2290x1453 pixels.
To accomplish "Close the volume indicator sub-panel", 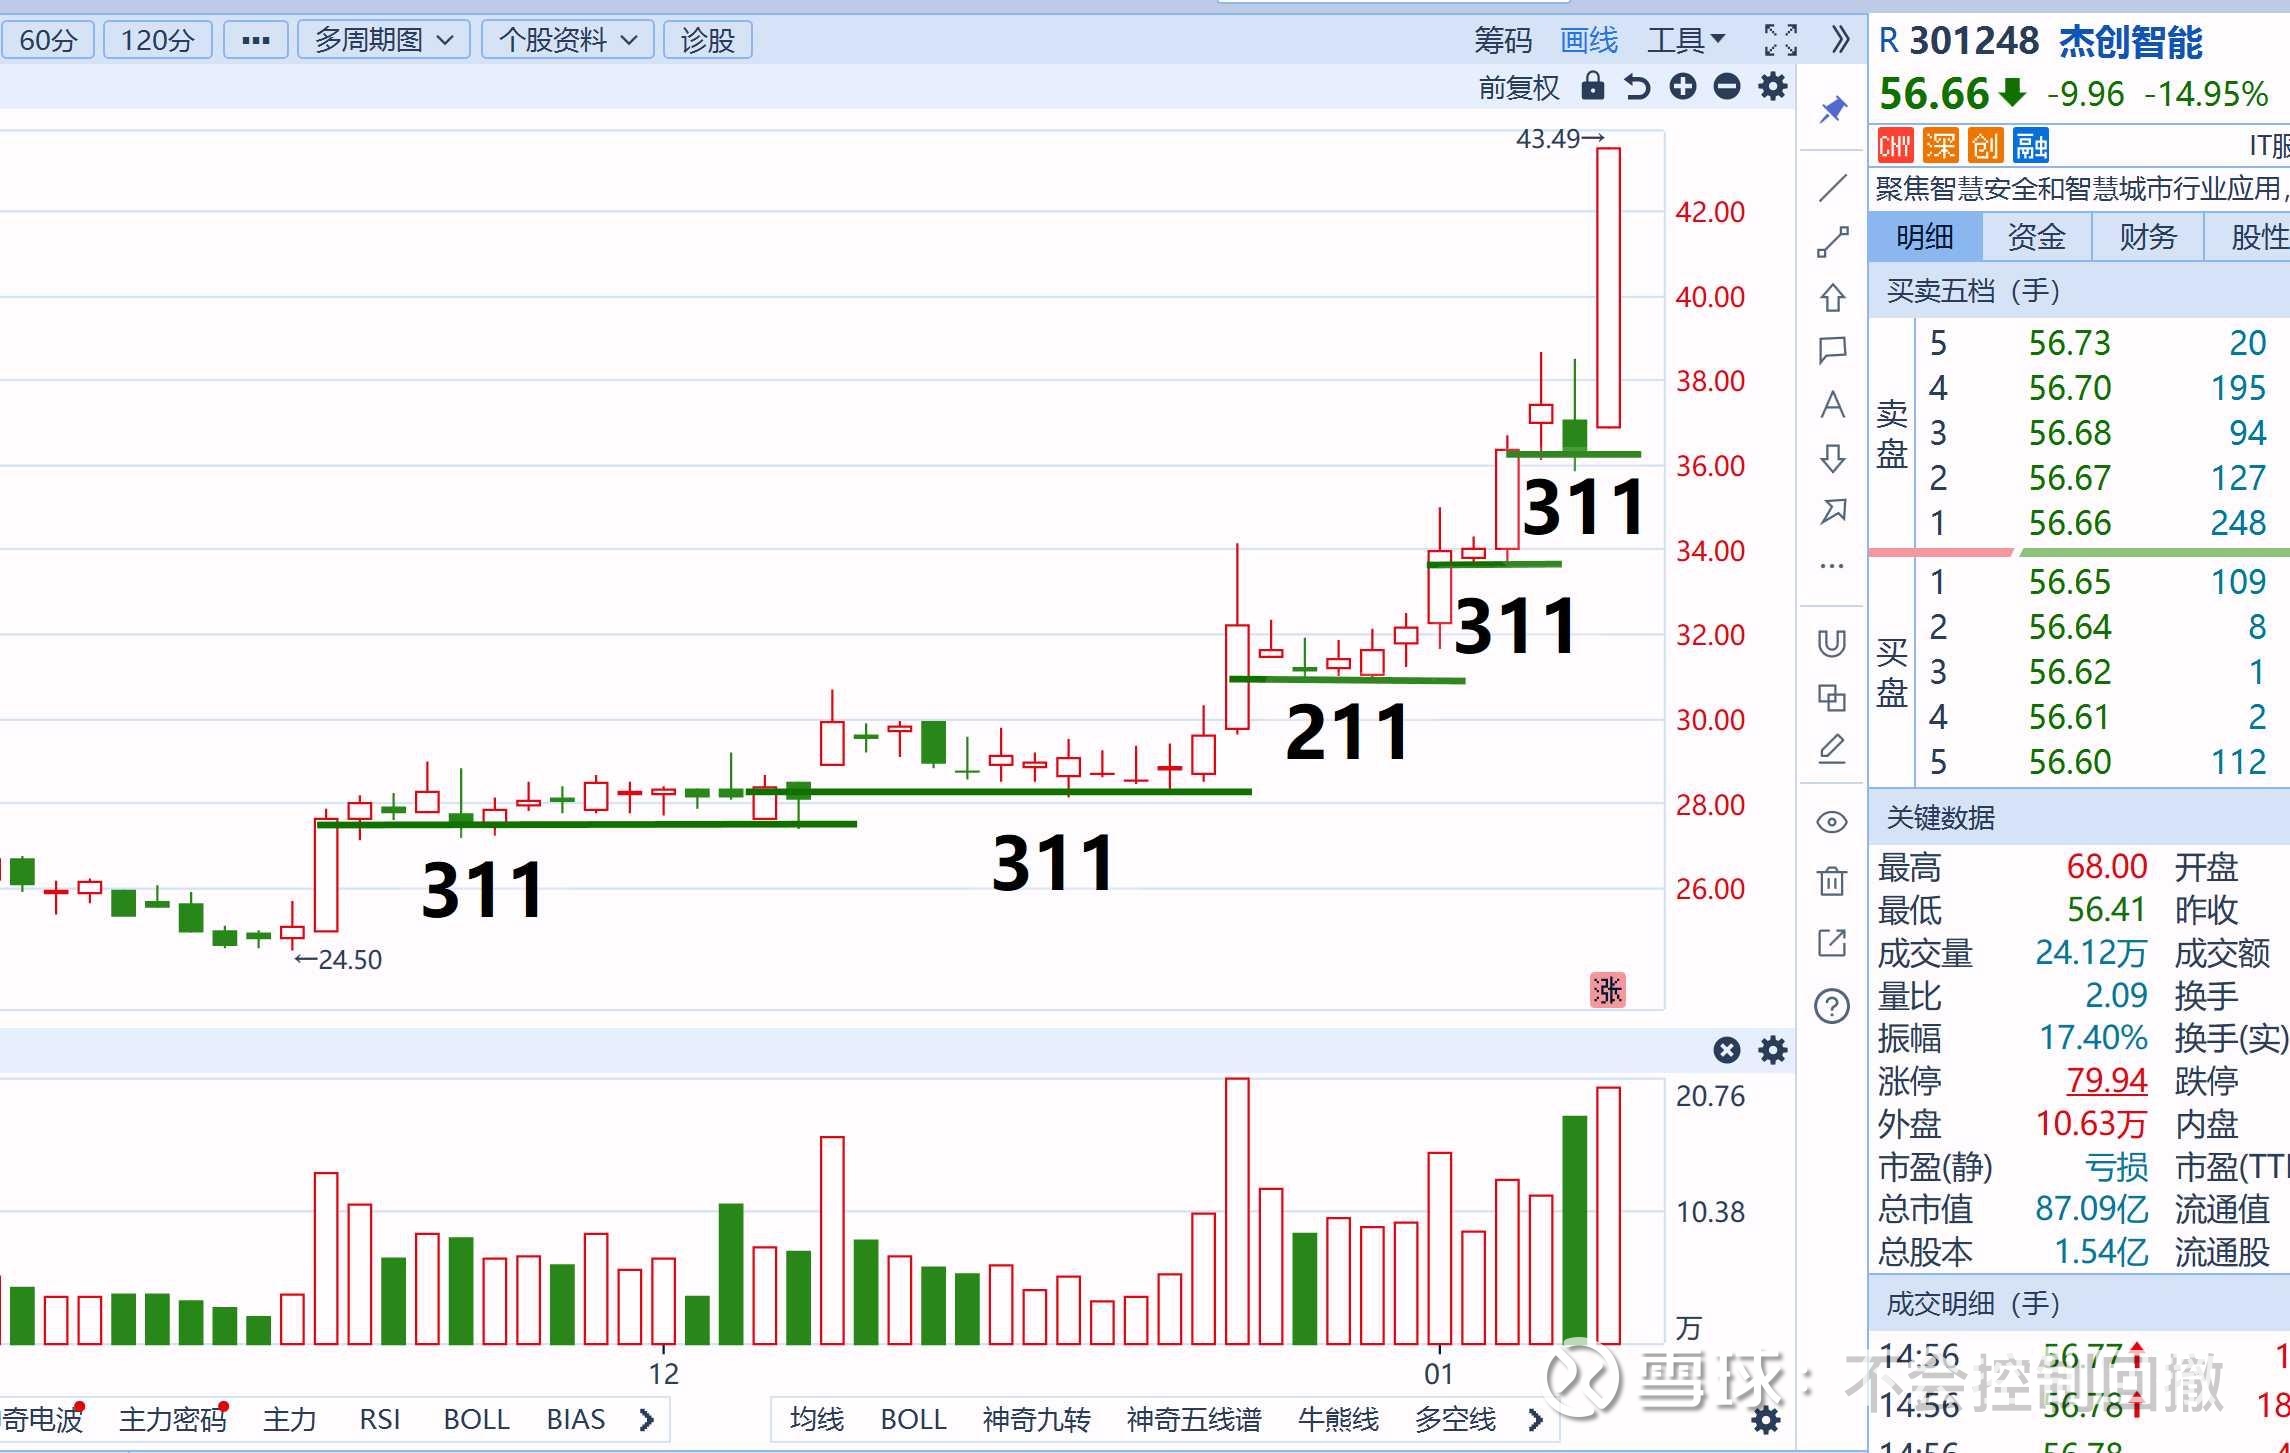I will (x=1726, y=1050).
